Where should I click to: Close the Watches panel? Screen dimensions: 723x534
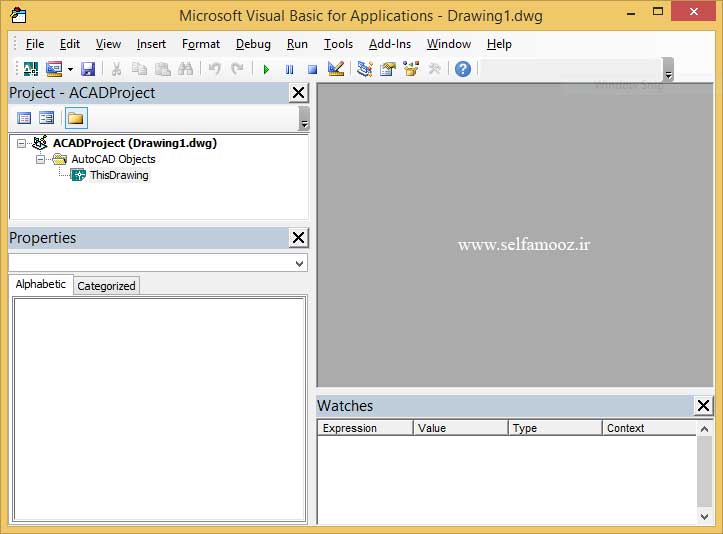click(703, 405)
